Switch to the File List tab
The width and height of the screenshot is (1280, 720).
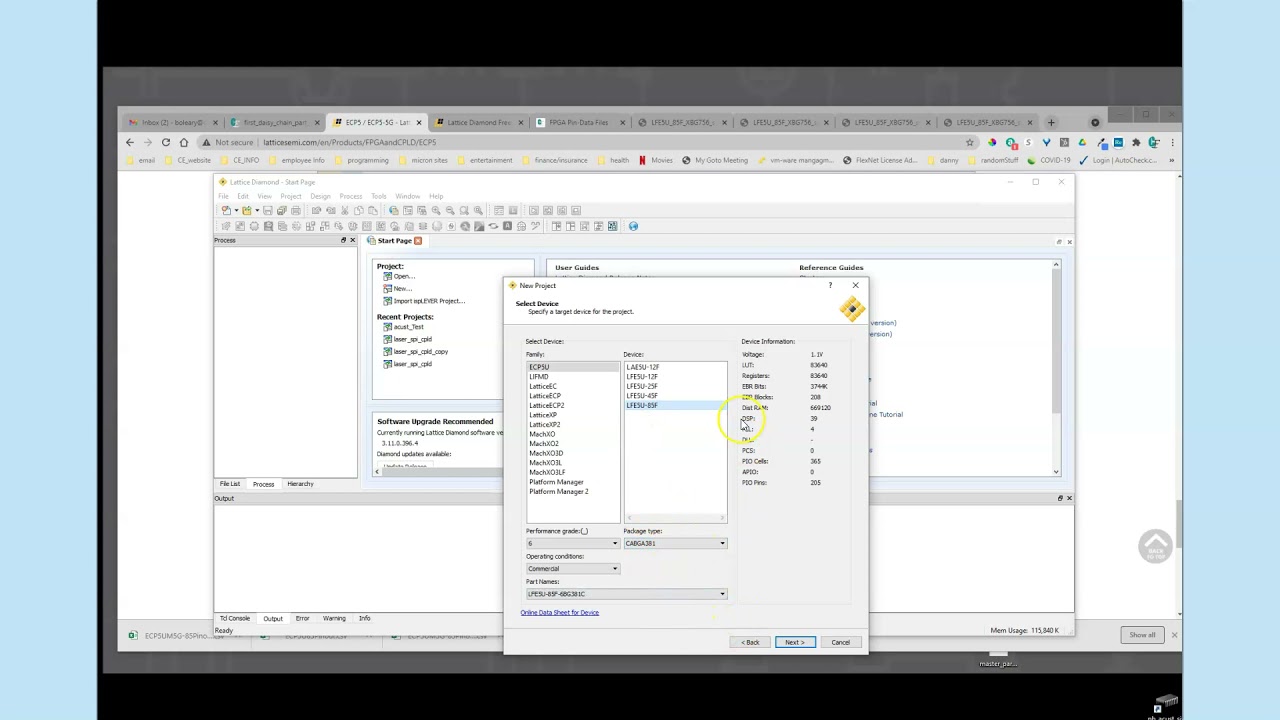coord(230,484)
